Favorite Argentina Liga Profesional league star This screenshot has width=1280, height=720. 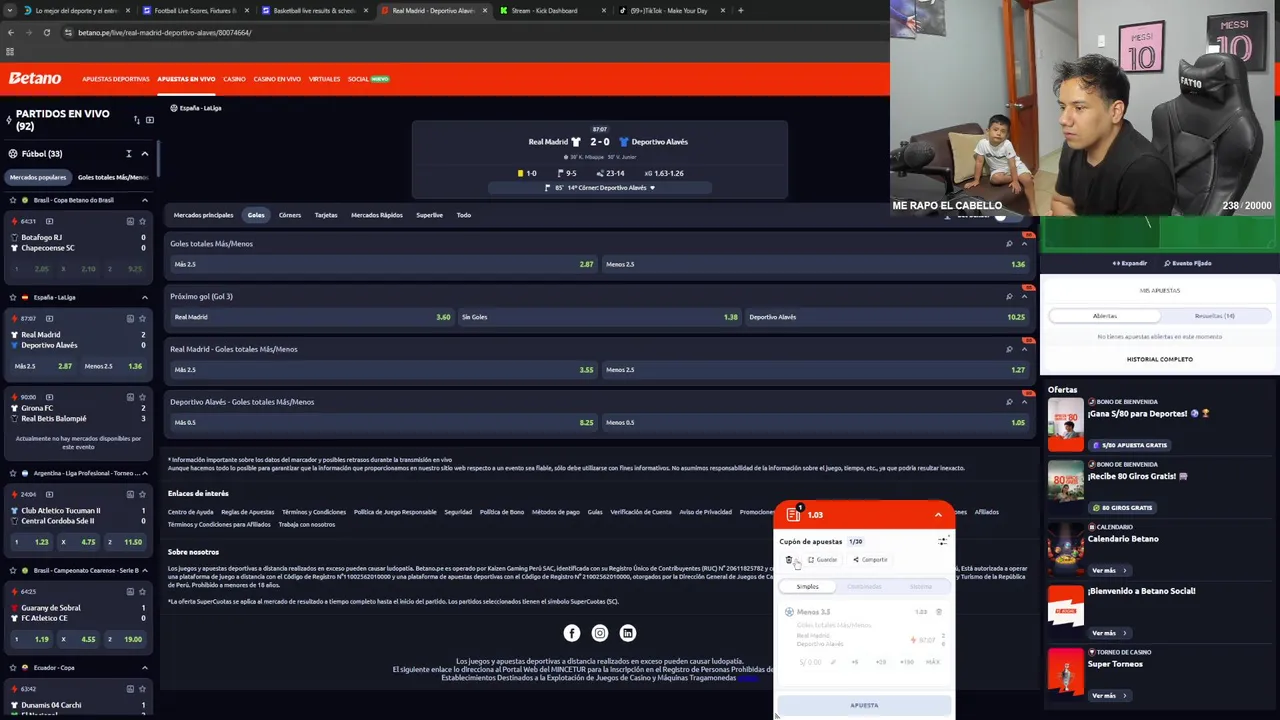click(x=13, y=473)
